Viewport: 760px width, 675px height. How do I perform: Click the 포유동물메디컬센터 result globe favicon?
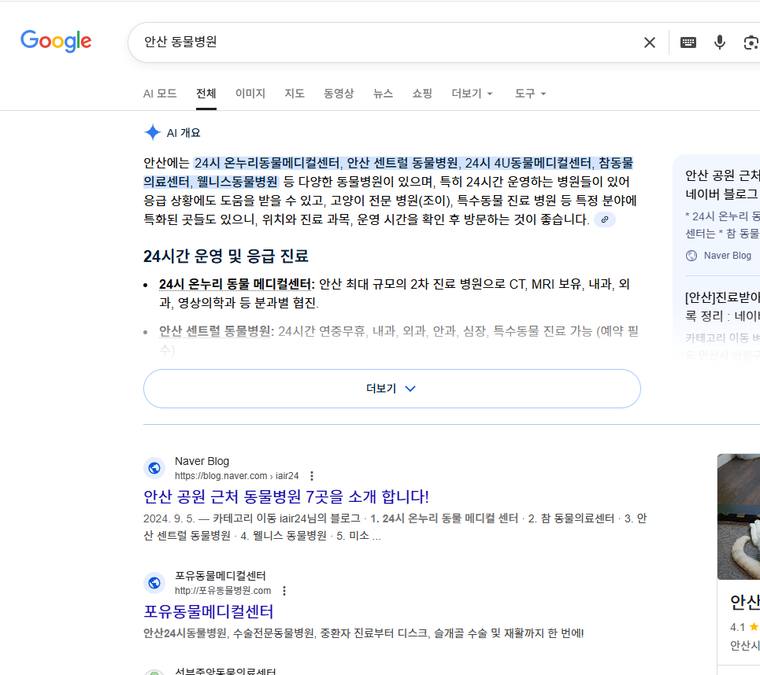[x=154, y=582]
